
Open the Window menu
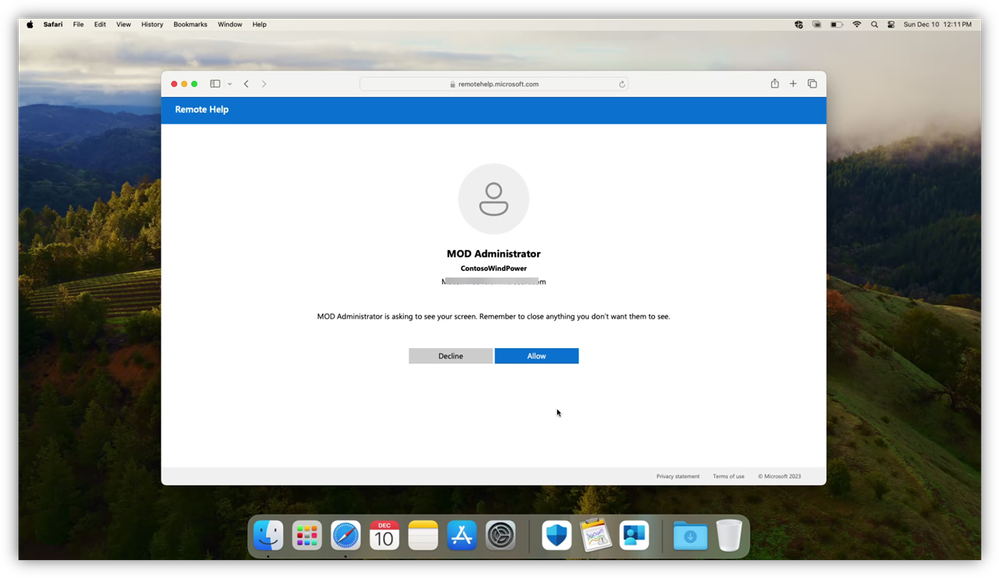click(x=230, y=25)
